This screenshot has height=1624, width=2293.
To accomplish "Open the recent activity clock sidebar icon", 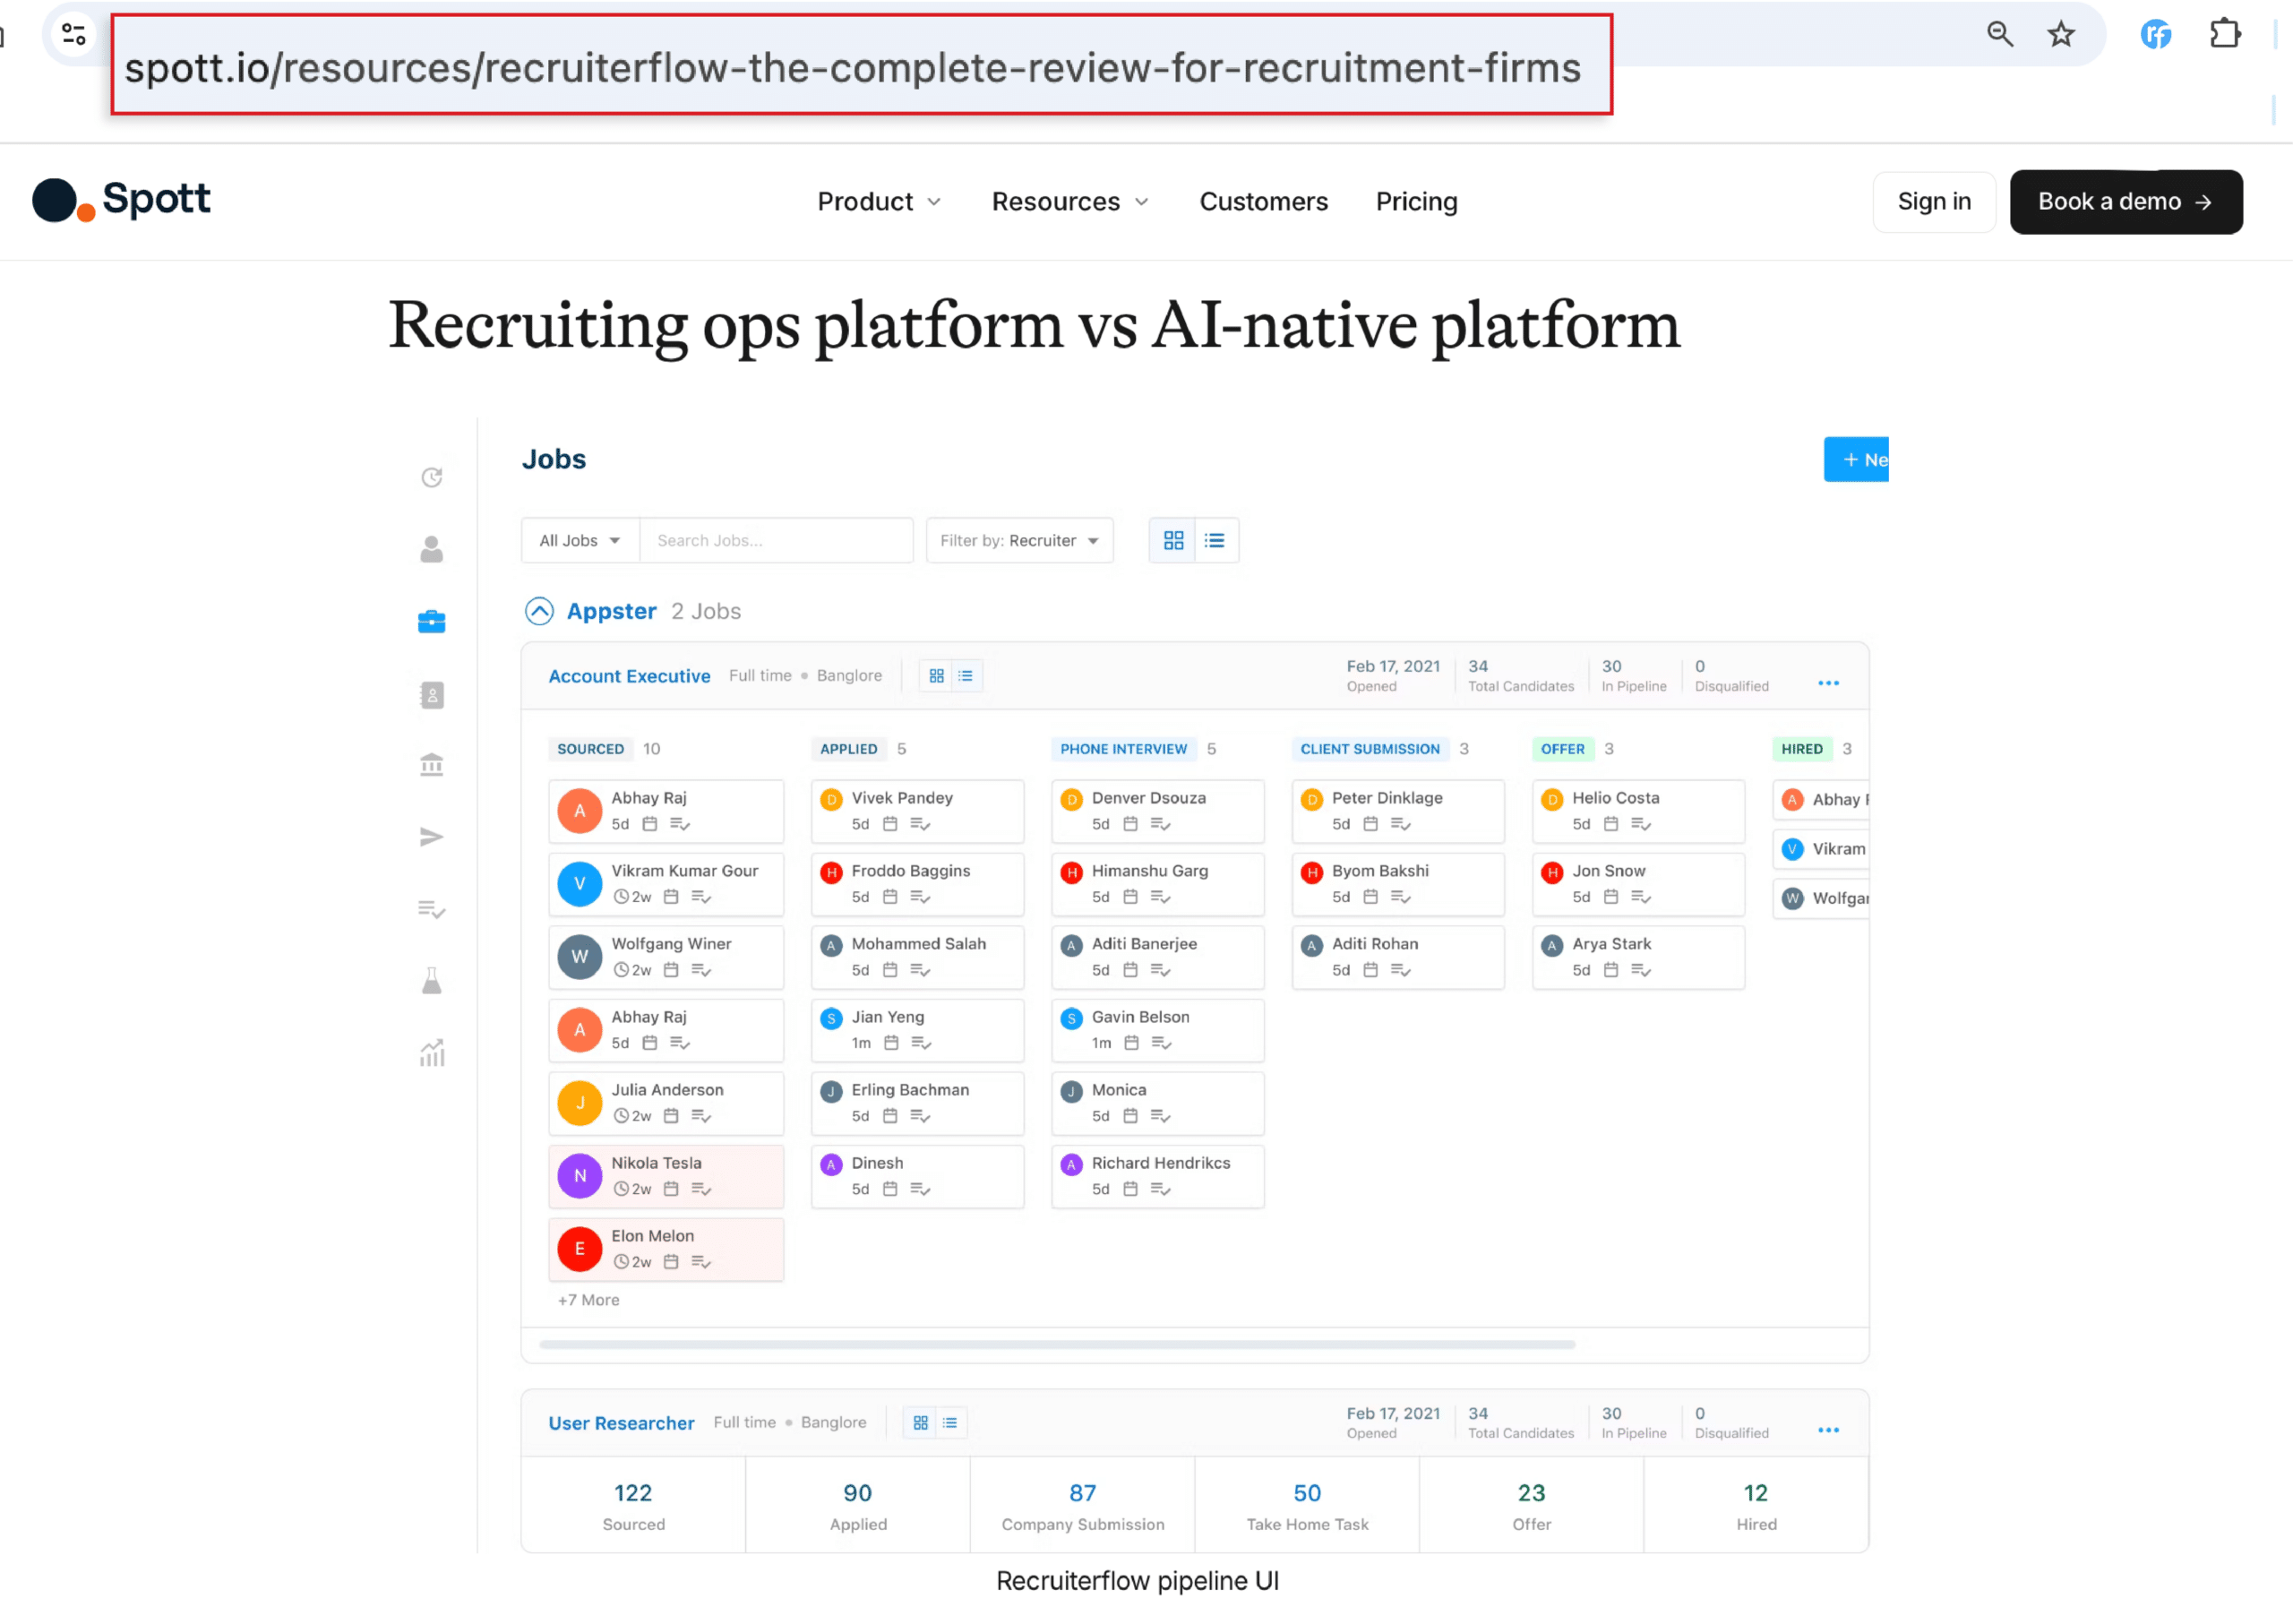I will pos(432,478).
